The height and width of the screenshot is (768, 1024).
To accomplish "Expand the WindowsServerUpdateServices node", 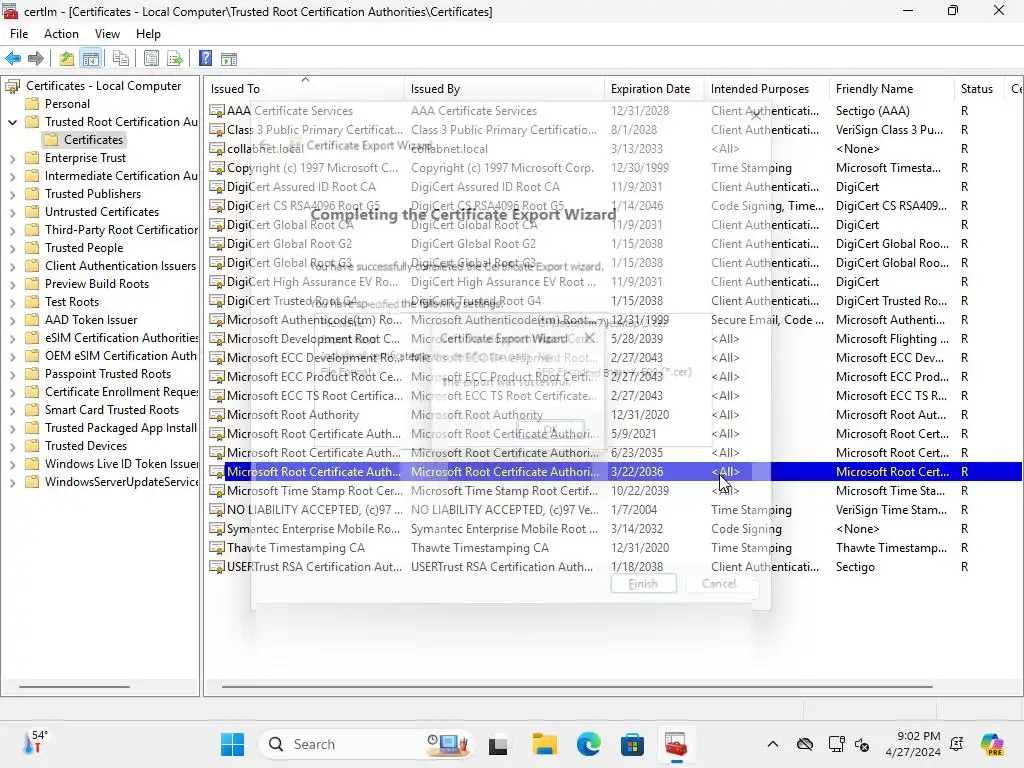I will 12,483.
